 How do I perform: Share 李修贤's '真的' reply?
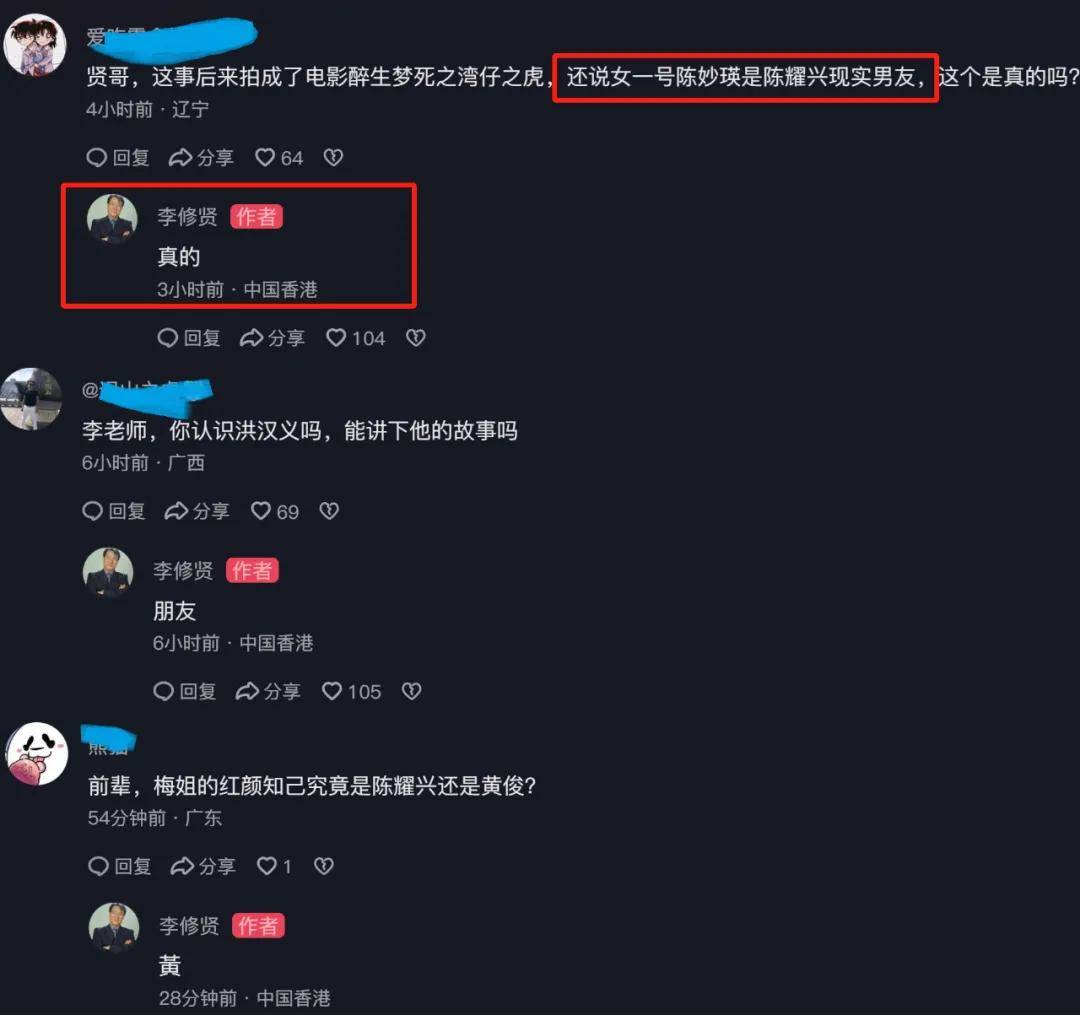272,337
